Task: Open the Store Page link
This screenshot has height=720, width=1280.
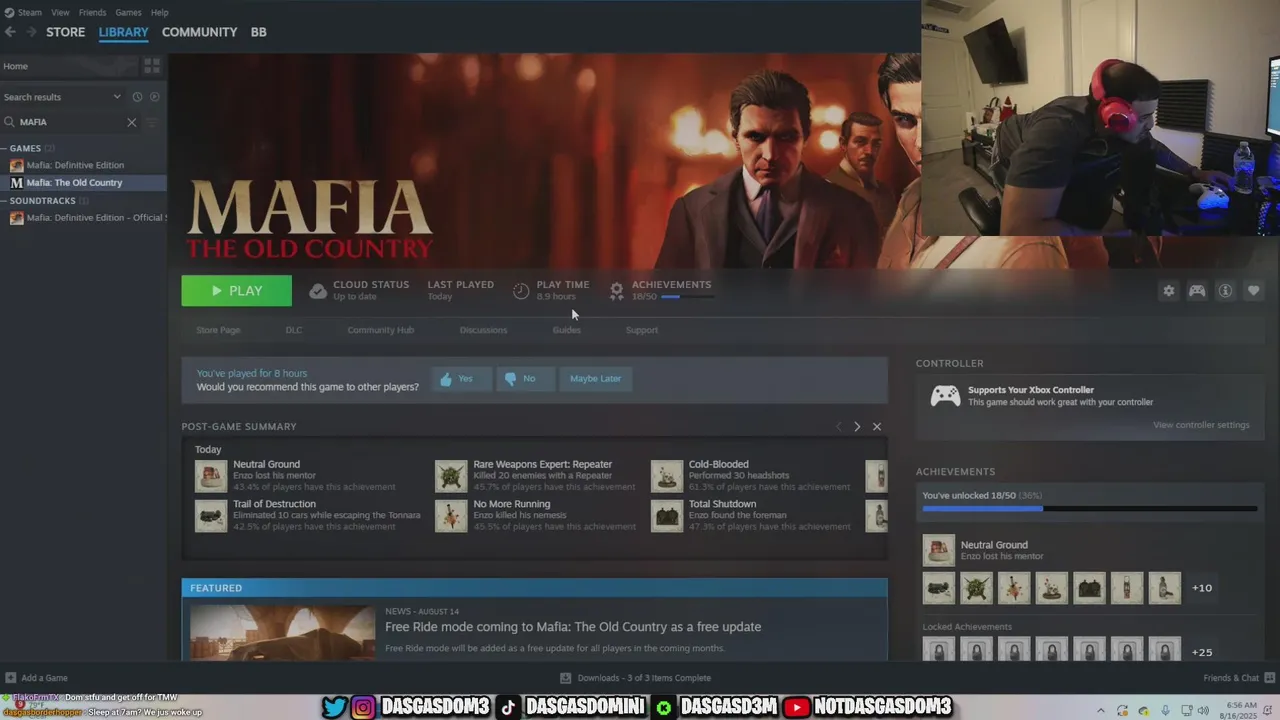Action: click(218, 330)
